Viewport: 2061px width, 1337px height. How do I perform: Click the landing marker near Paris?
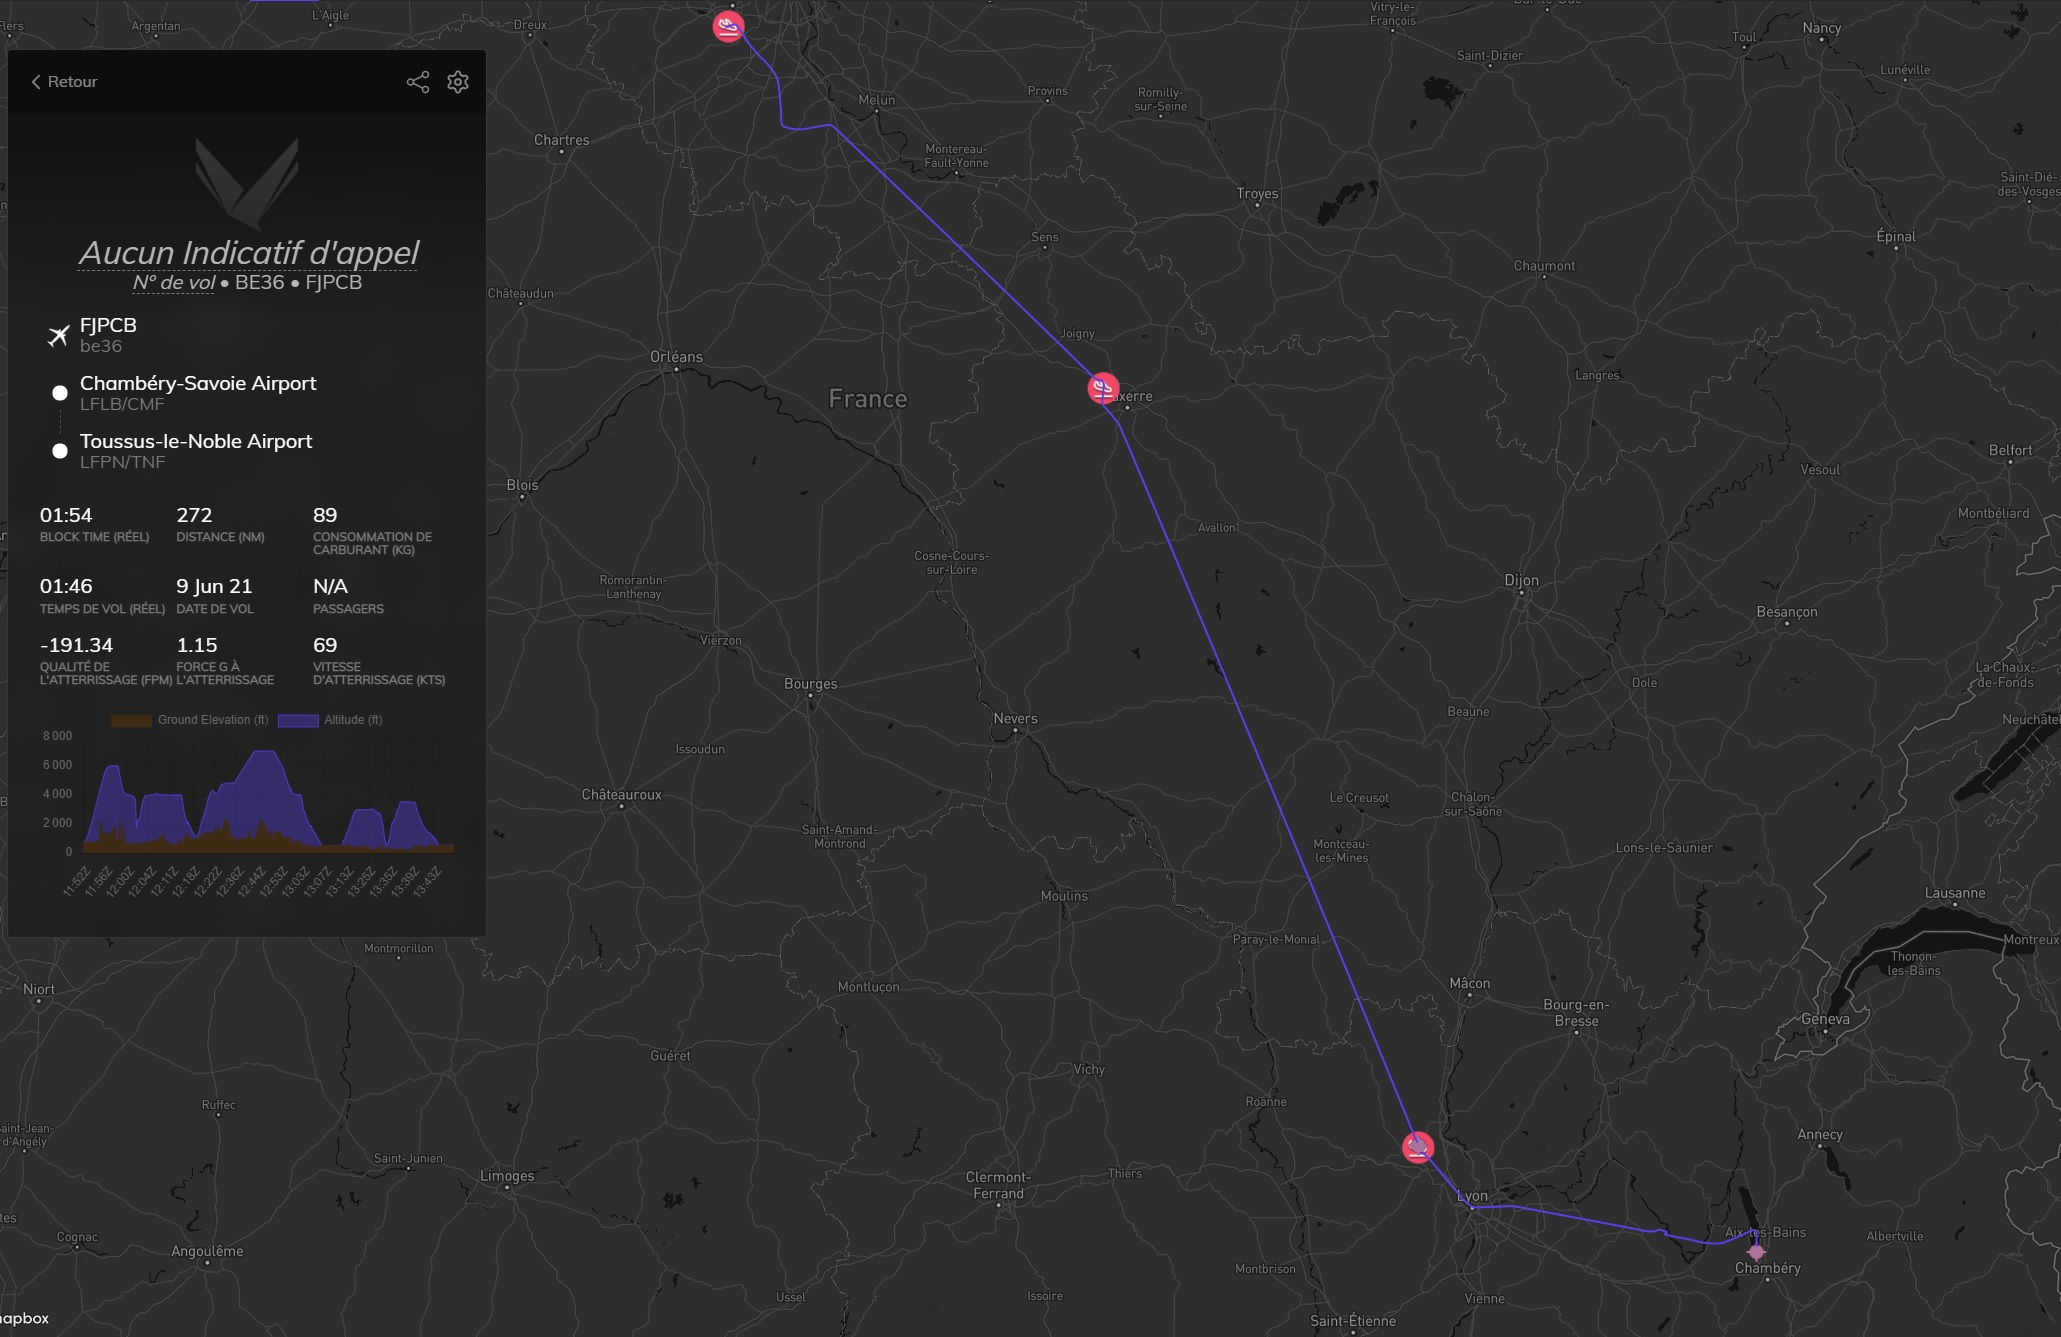click(x=728, y=27)
